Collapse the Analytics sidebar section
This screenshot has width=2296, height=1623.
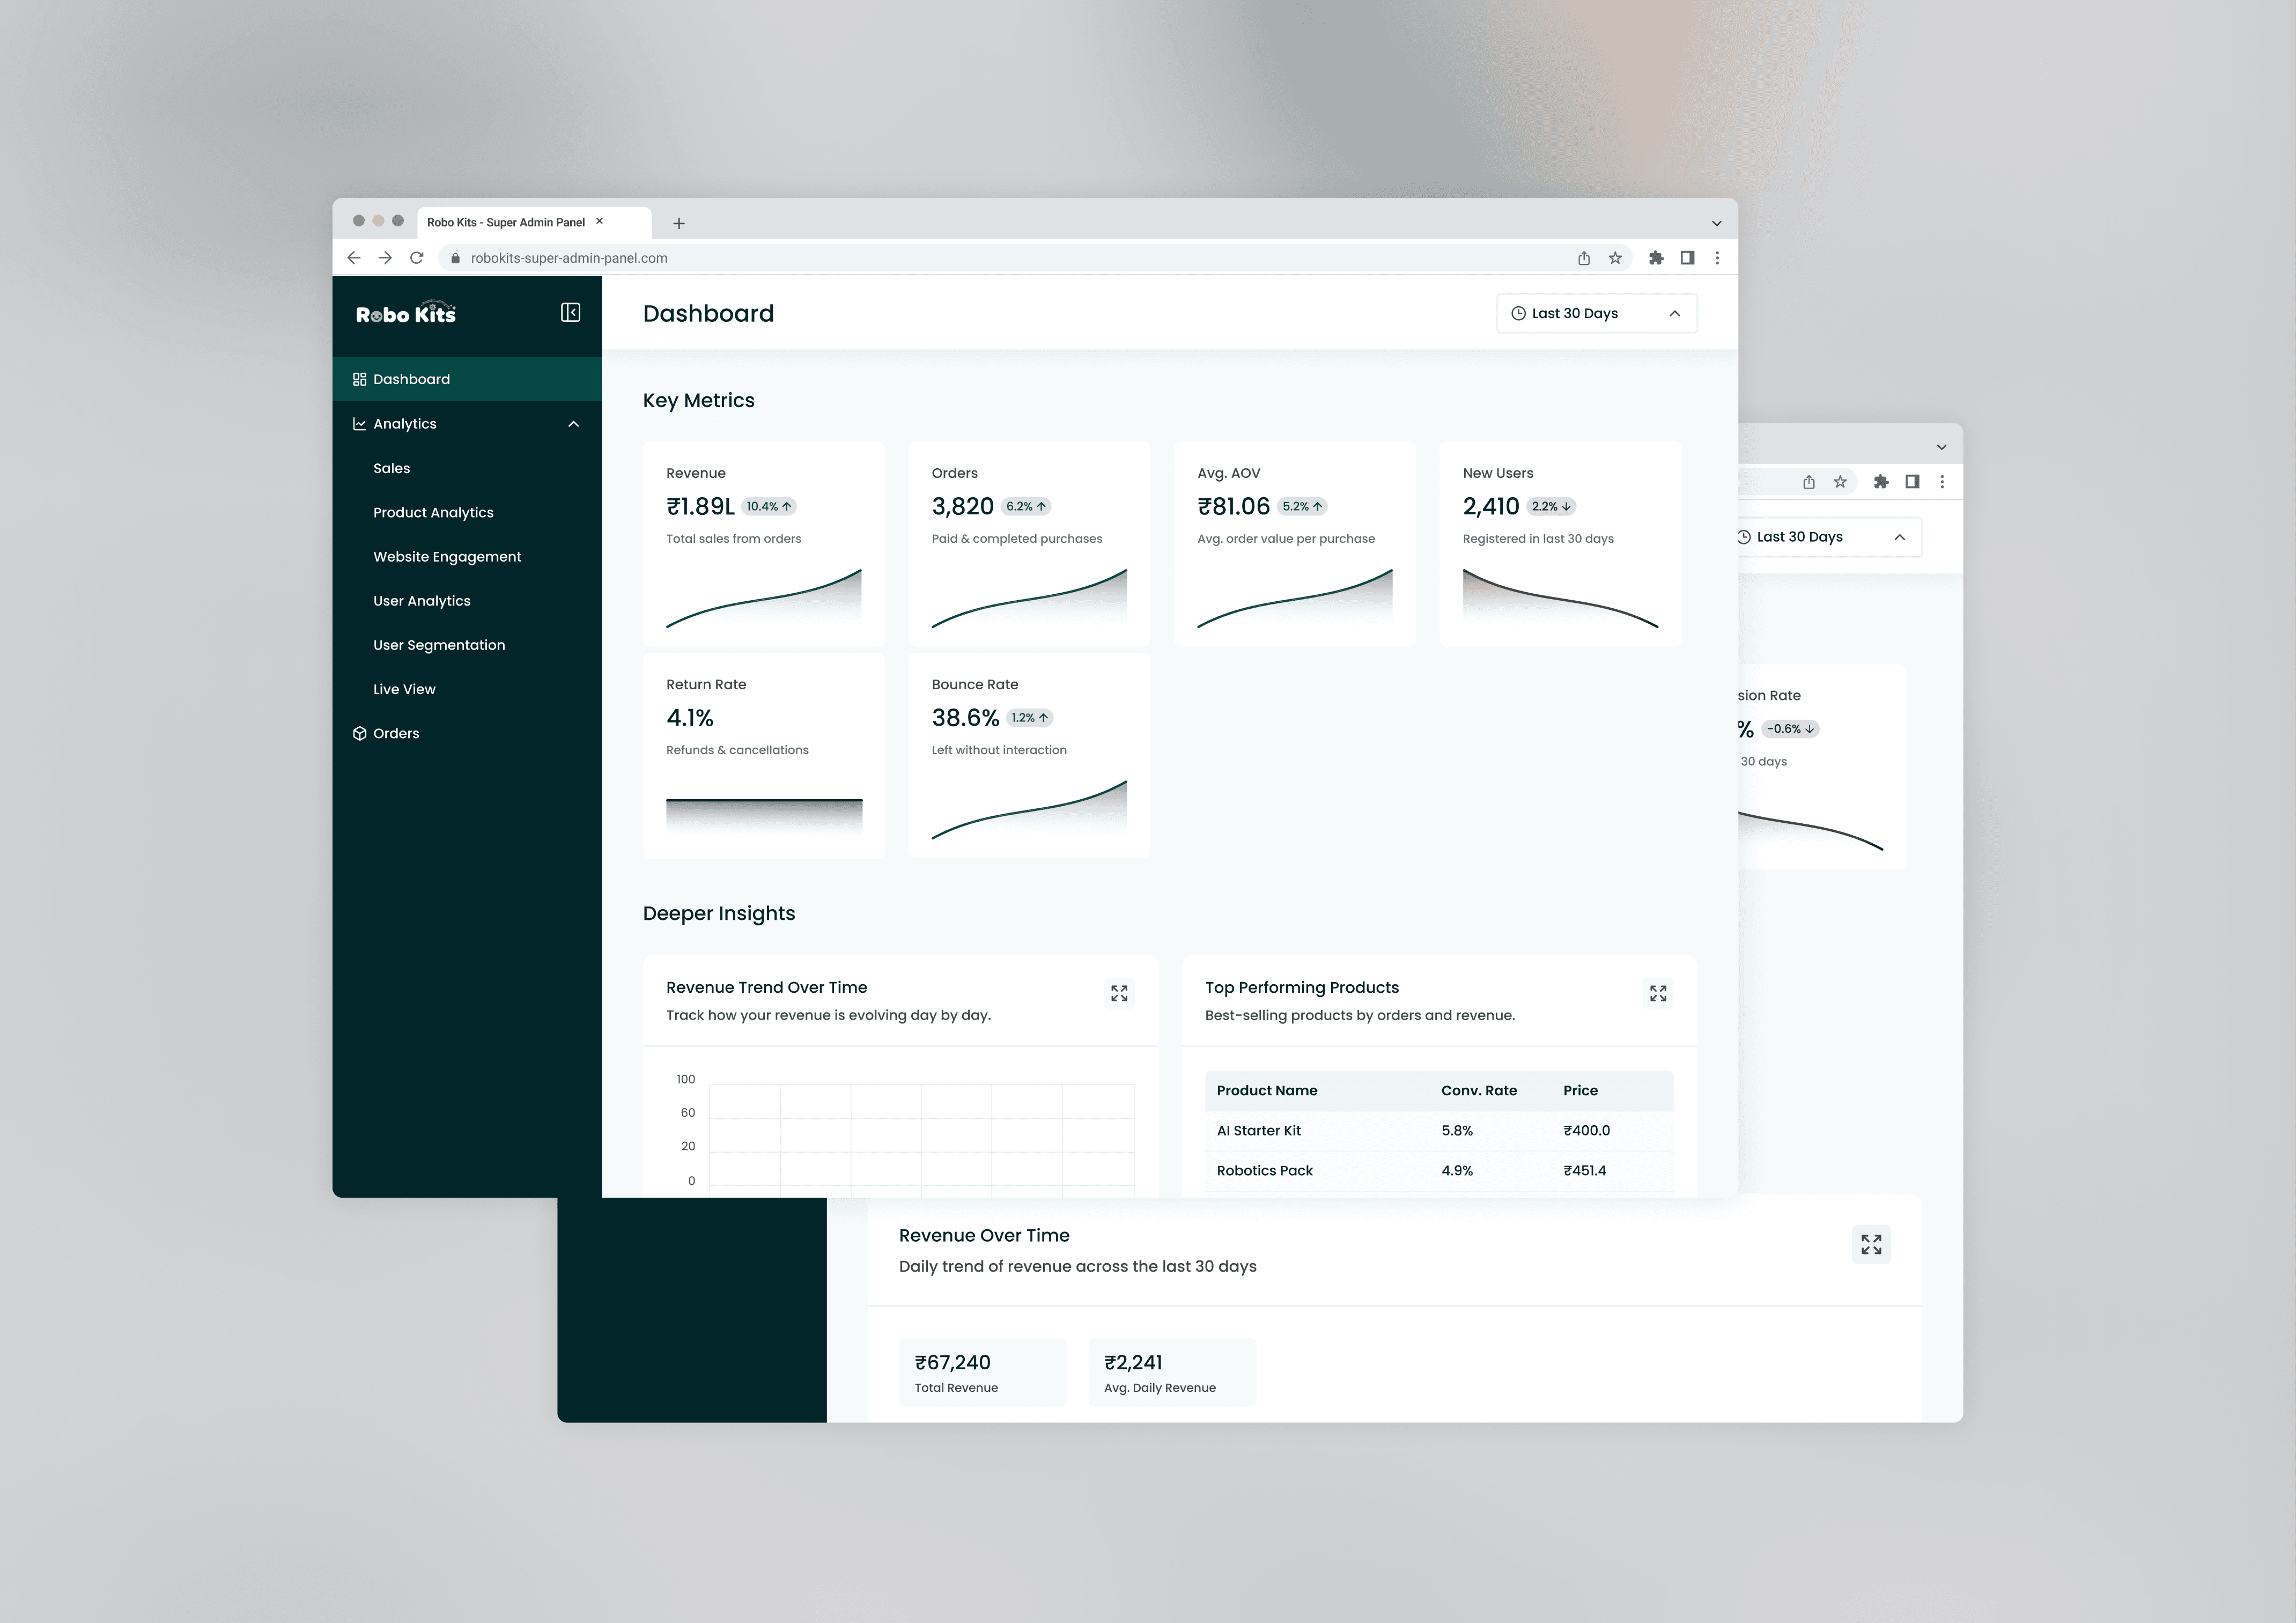coord(573,424)
